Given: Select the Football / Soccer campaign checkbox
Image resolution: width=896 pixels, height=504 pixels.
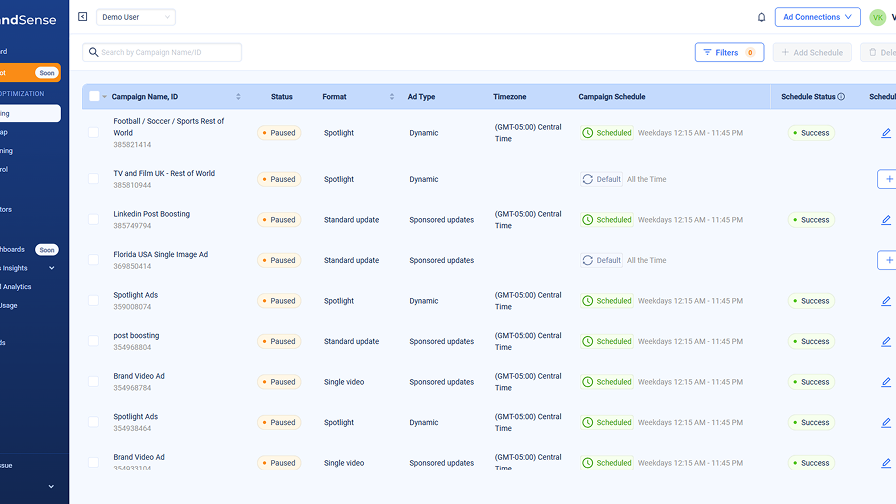Looking at the screenshot, I should [93, 133].
